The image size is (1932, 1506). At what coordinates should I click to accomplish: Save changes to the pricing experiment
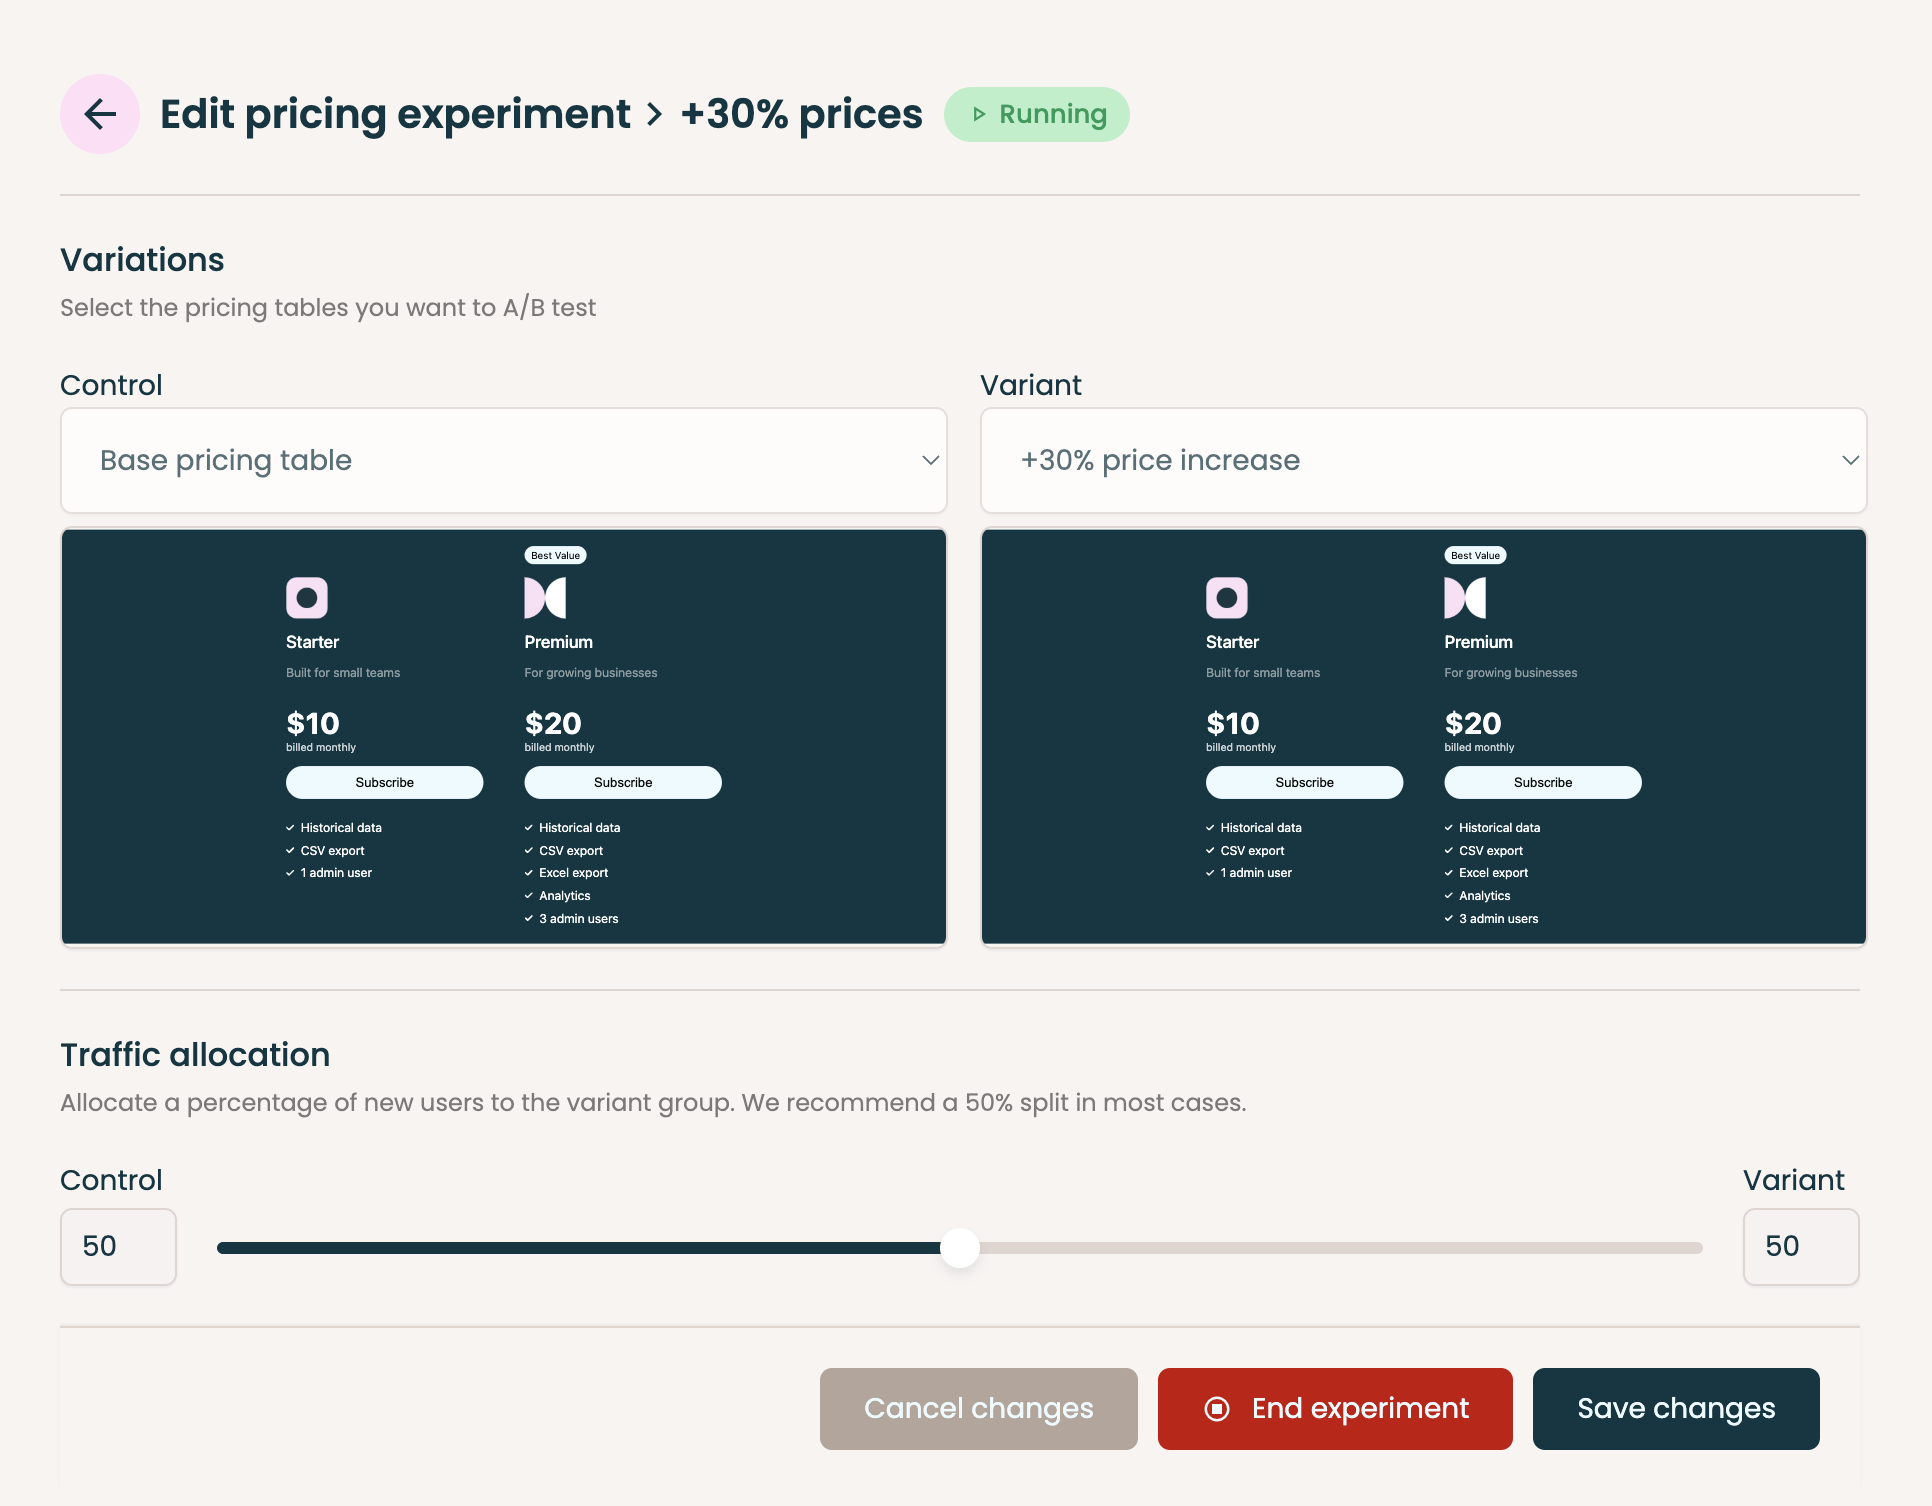click(x=1675, y=1409)
